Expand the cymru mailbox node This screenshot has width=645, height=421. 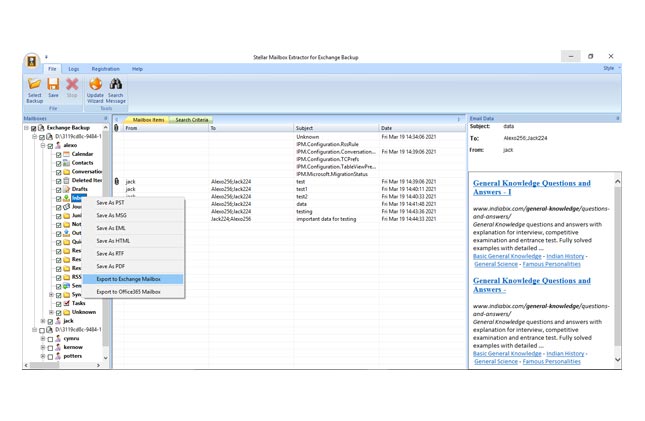click(x=43, y=338)
